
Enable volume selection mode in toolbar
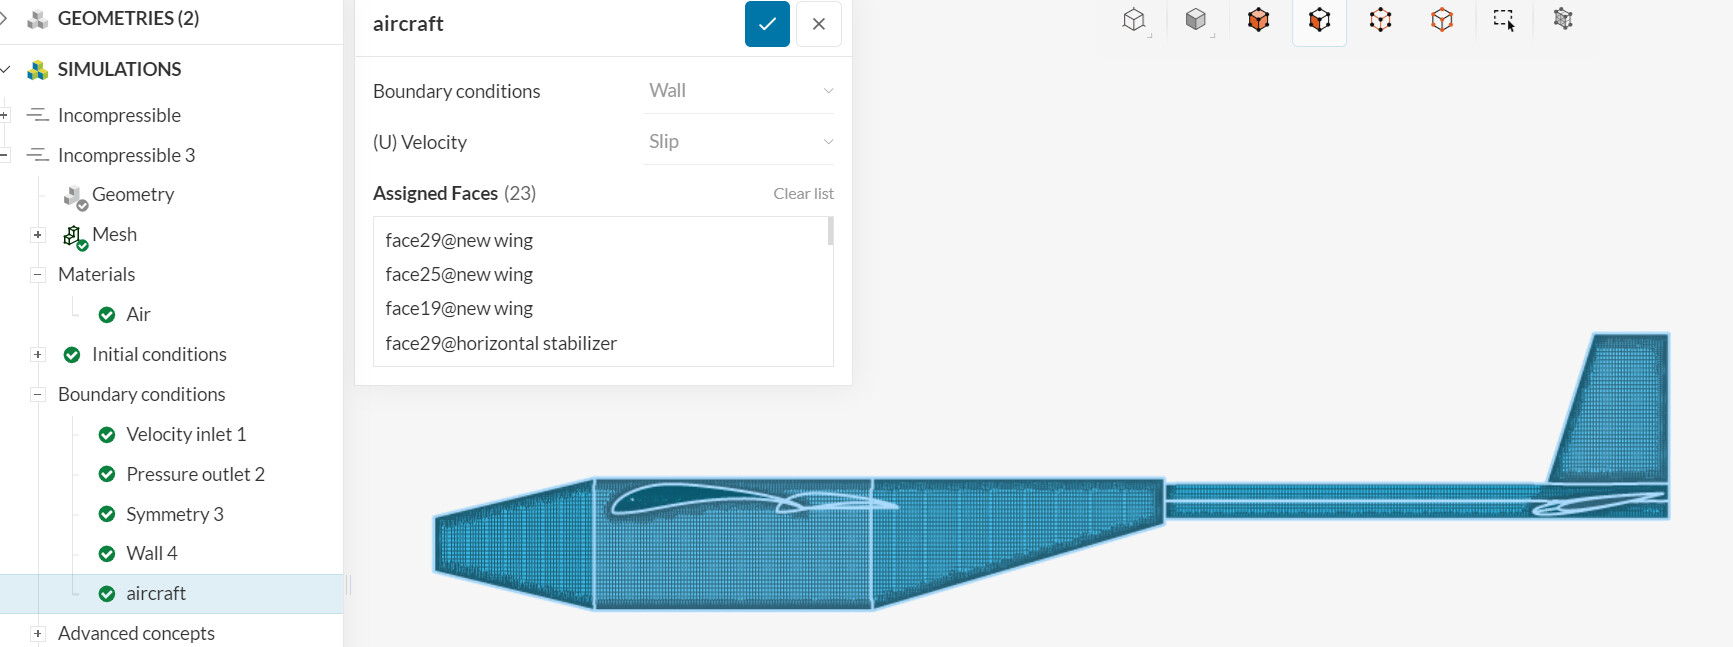pos(1258,20)
